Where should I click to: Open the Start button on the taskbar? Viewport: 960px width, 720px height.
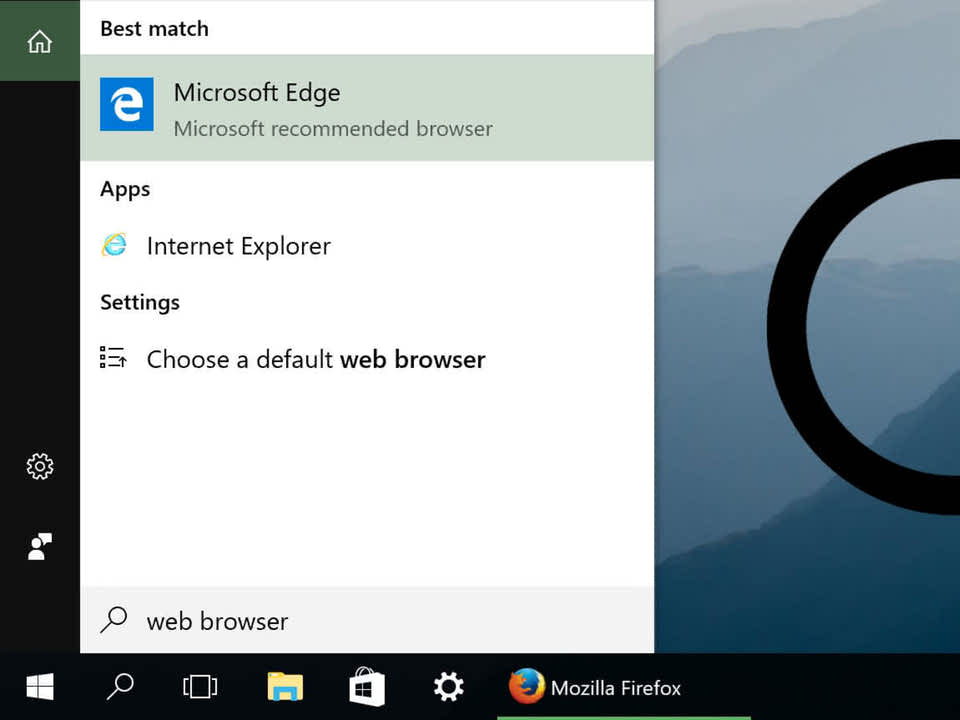pyautogui.click(x=38, y=687)
